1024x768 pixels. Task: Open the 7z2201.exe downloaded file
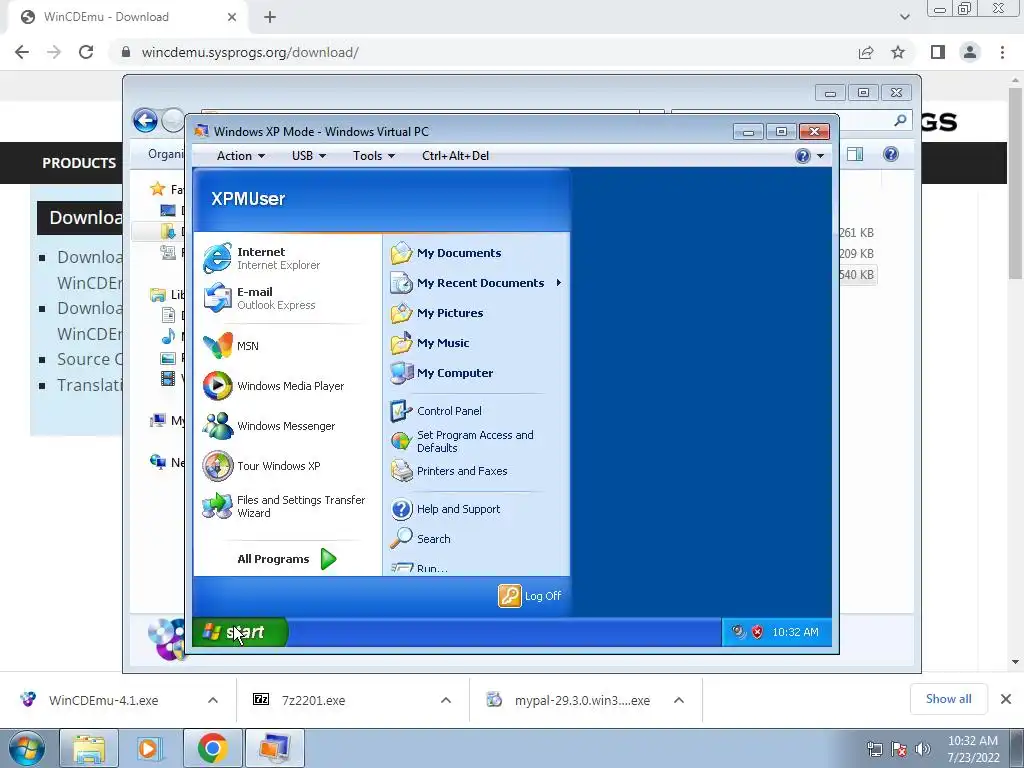[x=313, y=700]
